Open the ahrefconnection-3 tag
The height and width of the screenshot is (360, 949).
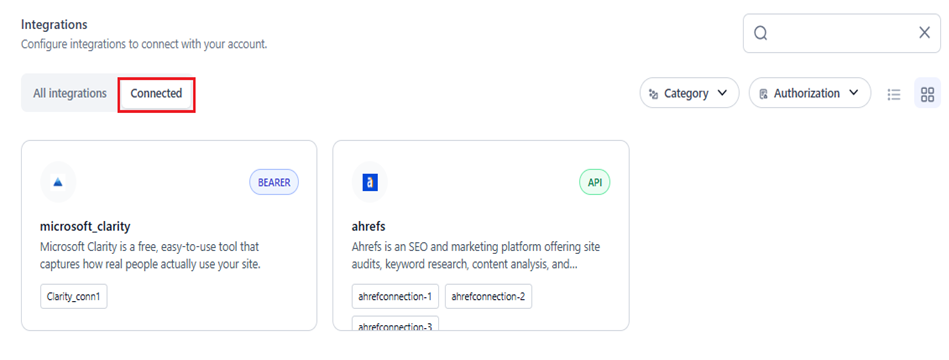(x=395, y=324)
